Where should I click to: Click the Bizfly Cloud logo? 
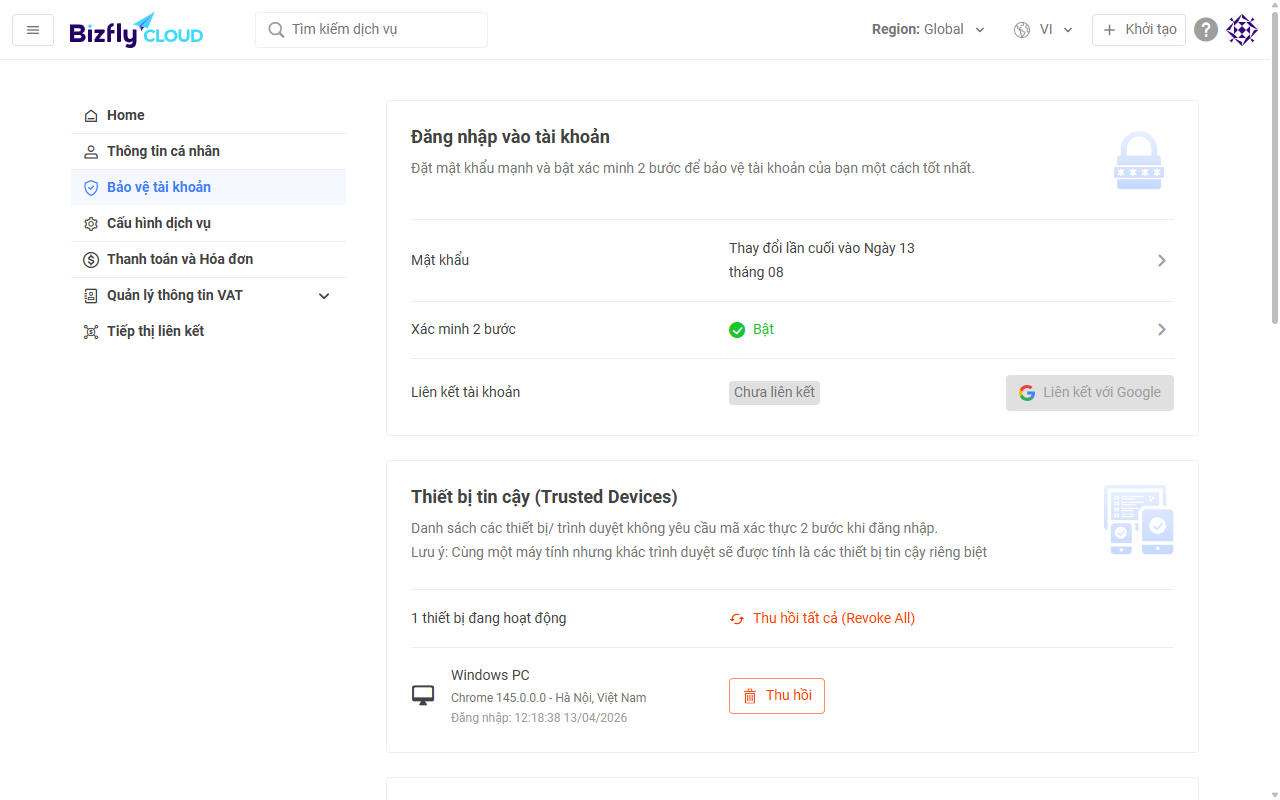tap(136, 30)
